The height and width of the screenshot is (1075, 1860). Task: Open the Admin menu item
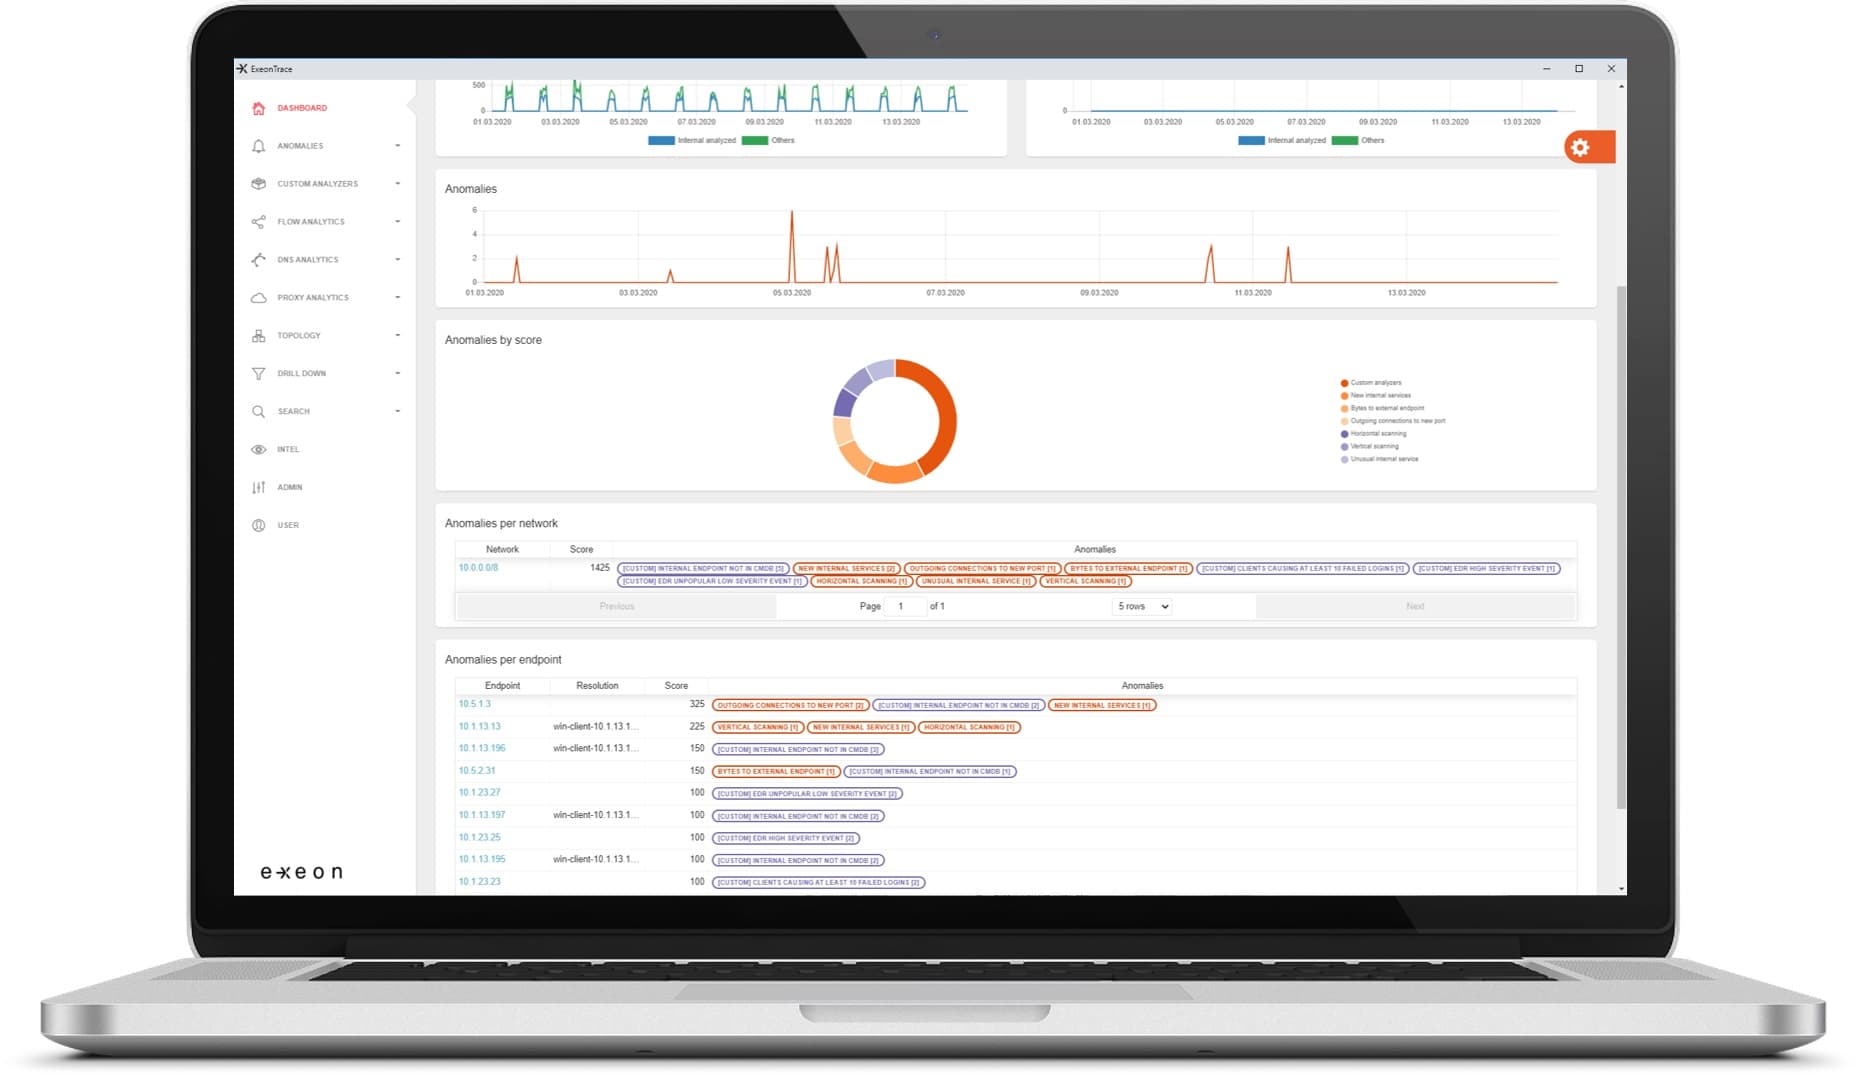[x=289, y=487]
